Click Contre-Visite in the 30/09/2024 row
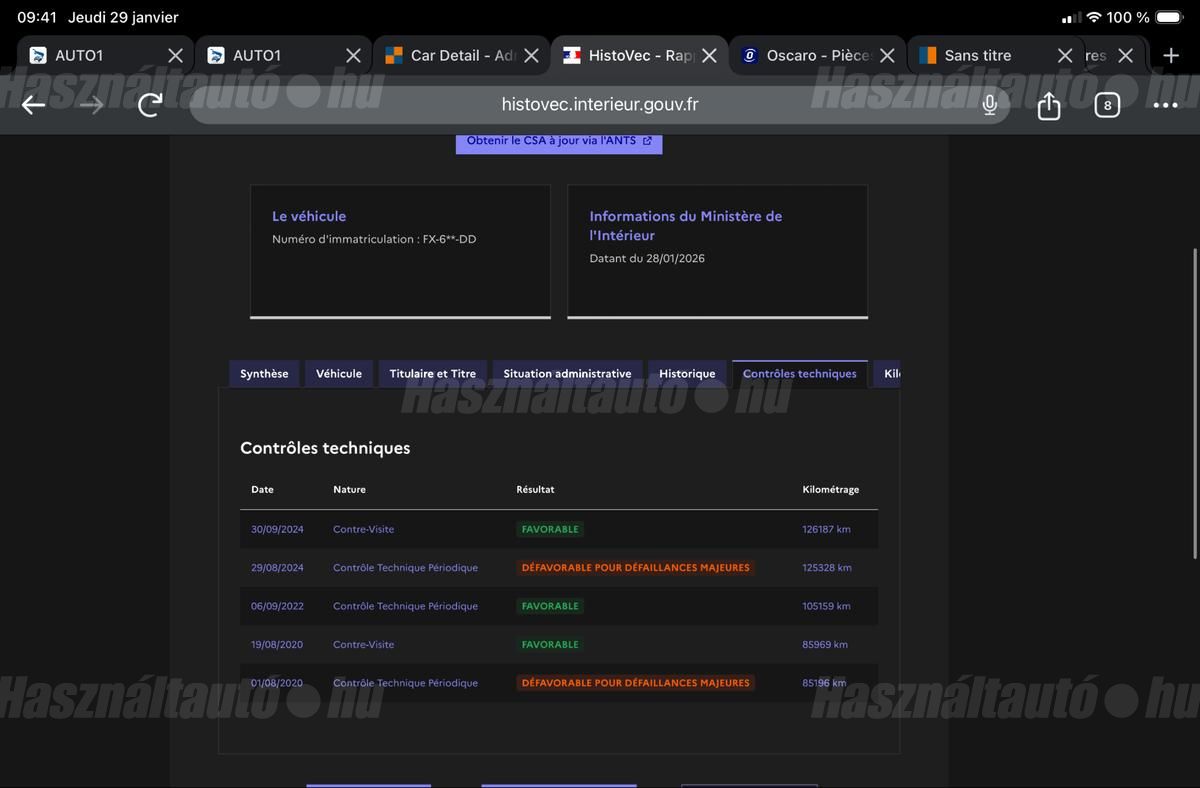This screenshot has height=788, width=1200. (x=364, y=530)
